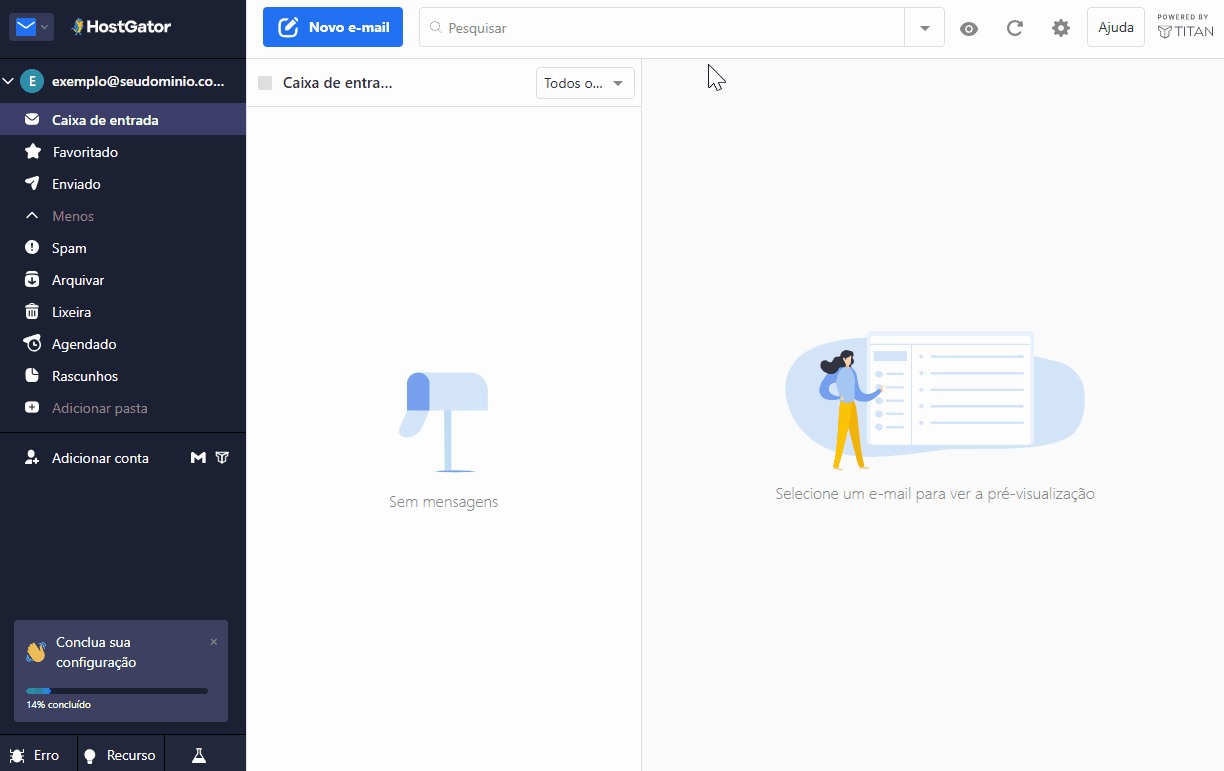The image size is (1224, 771).
Task: Open the Arquivar folder
Action: tap(123, 280)
